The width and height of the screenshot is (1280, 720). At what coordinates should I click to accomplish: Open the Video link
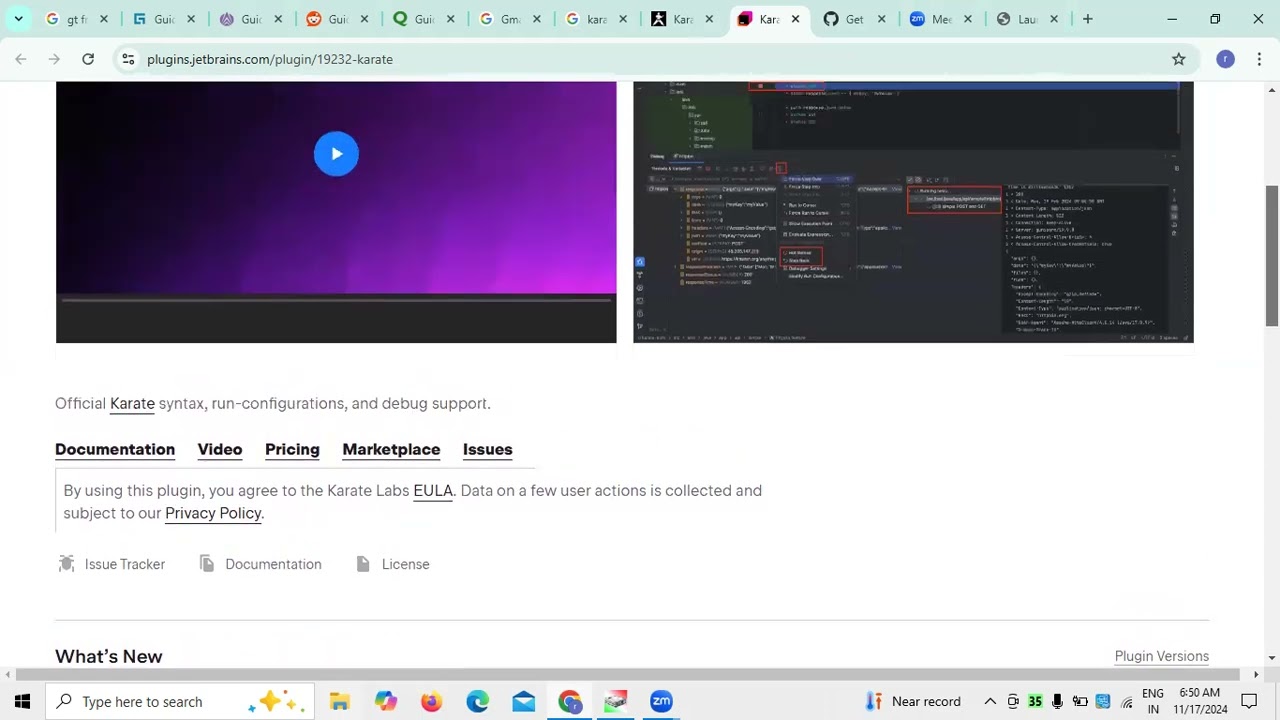pos(220,449)
